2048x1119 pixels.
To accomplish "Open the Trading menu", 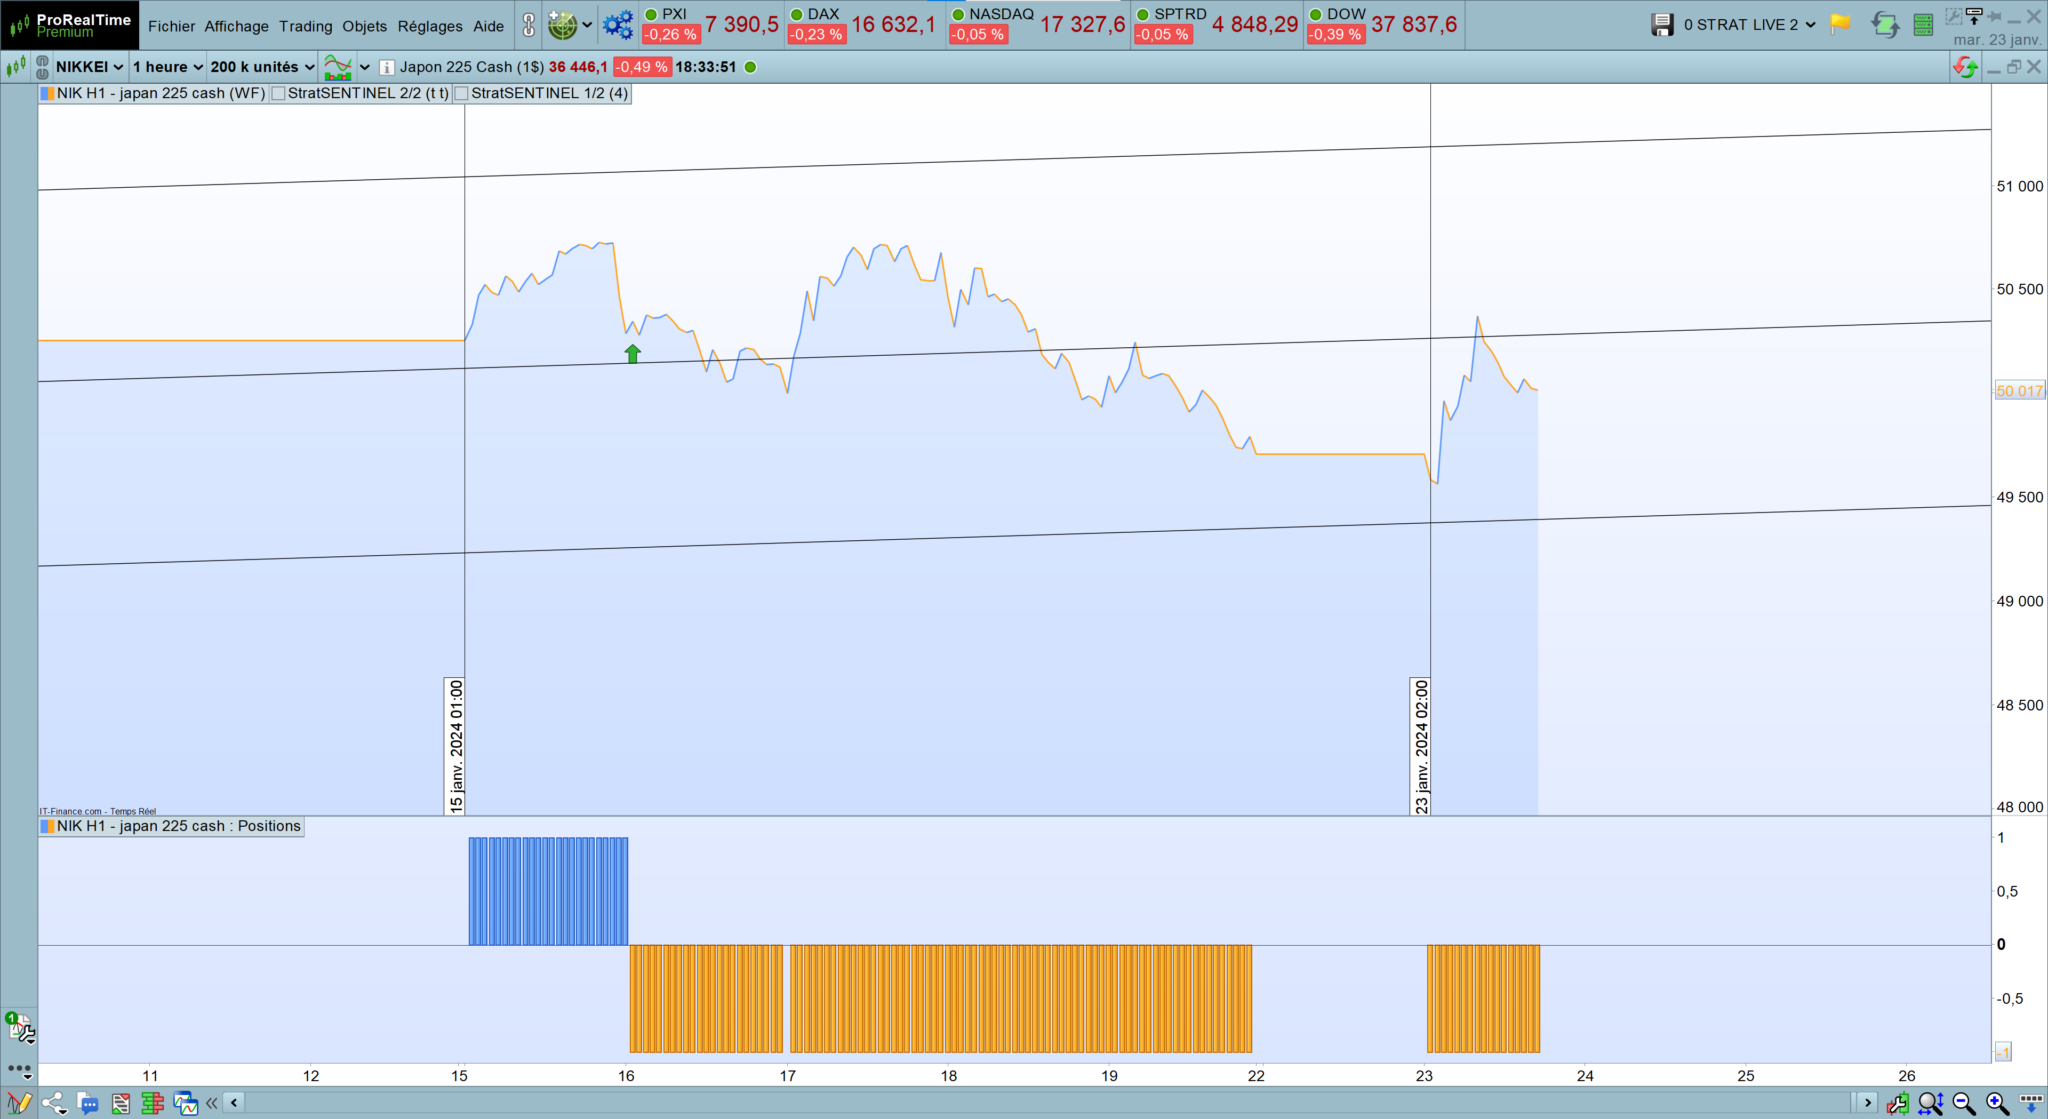I will tap(305, 26).
